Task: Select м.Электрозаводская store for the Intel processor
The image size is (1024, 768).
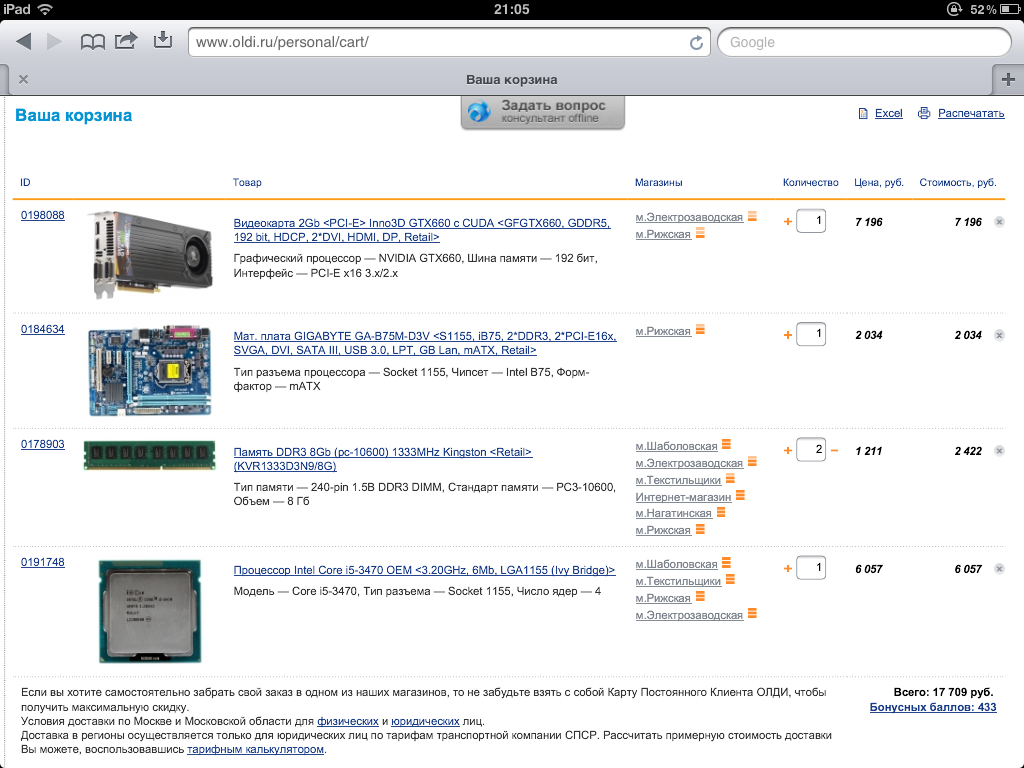Action: coord(689,615)
